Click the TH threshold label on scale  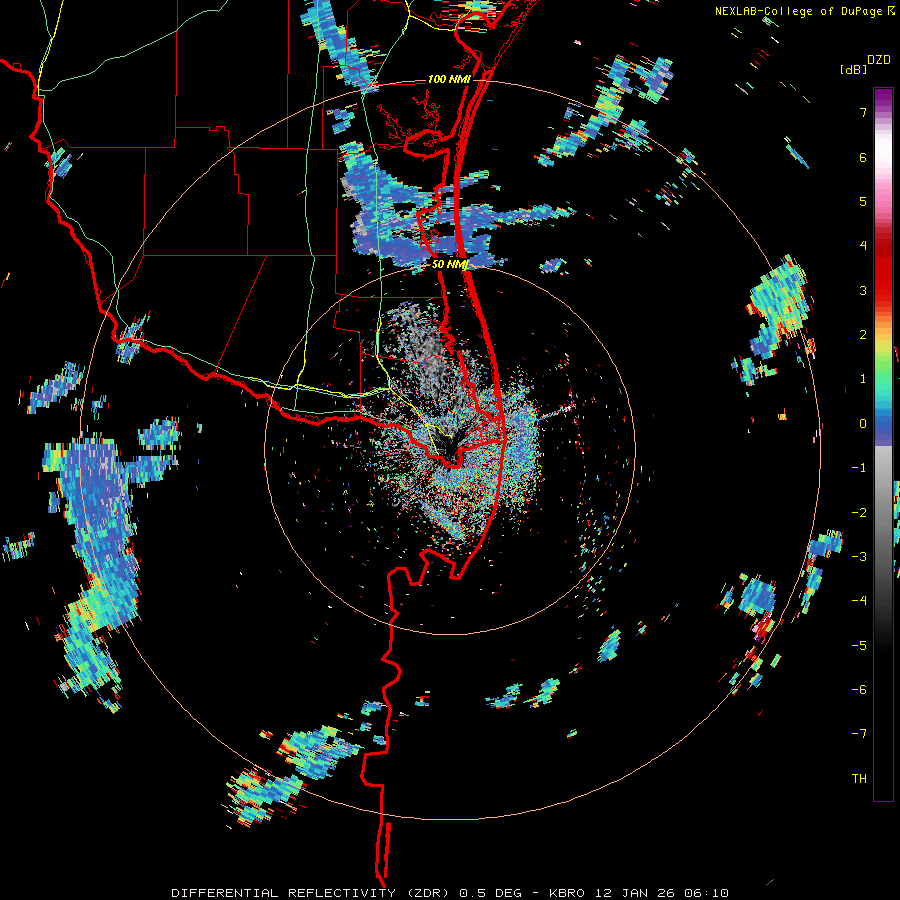click(859, 778)
